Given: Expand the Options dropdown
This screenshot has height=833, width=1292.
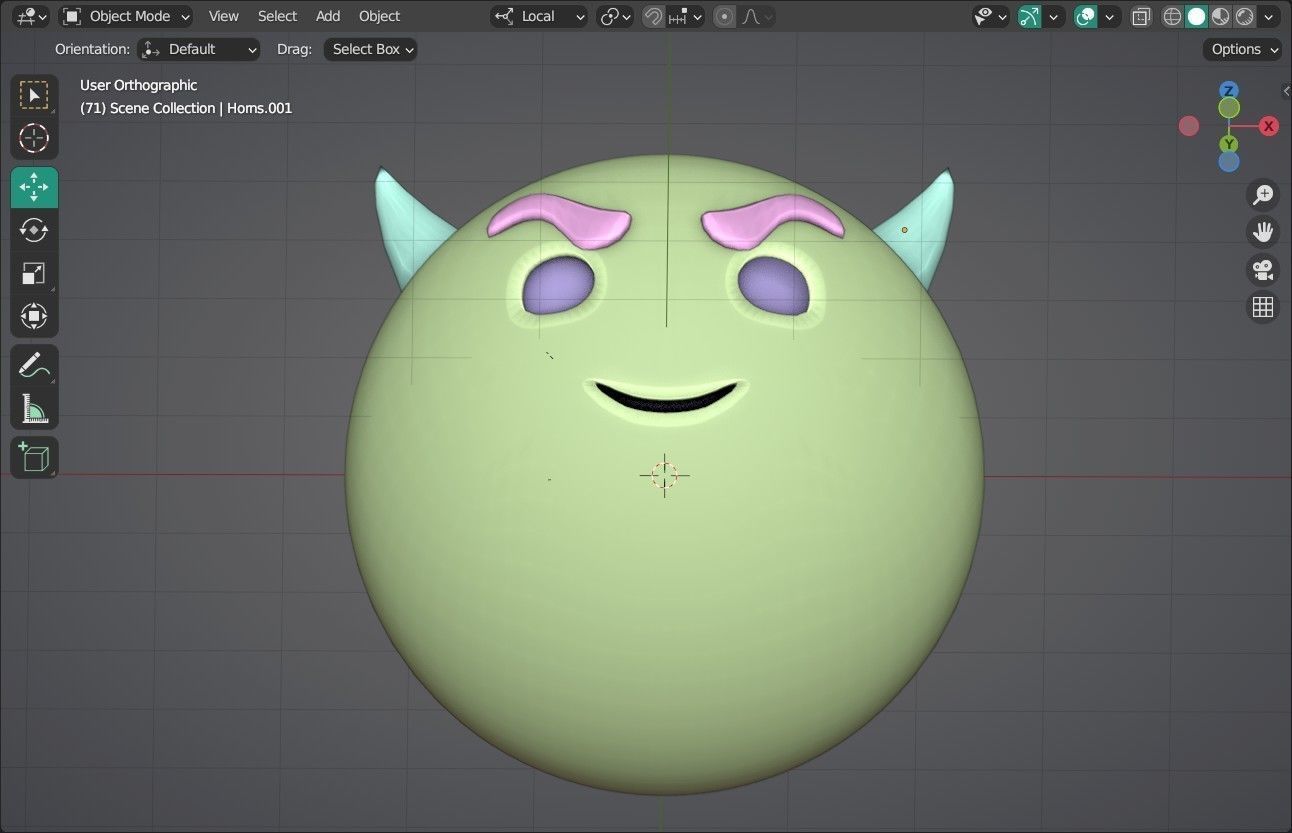Looking at the screenshot, I should (1243, 49).
